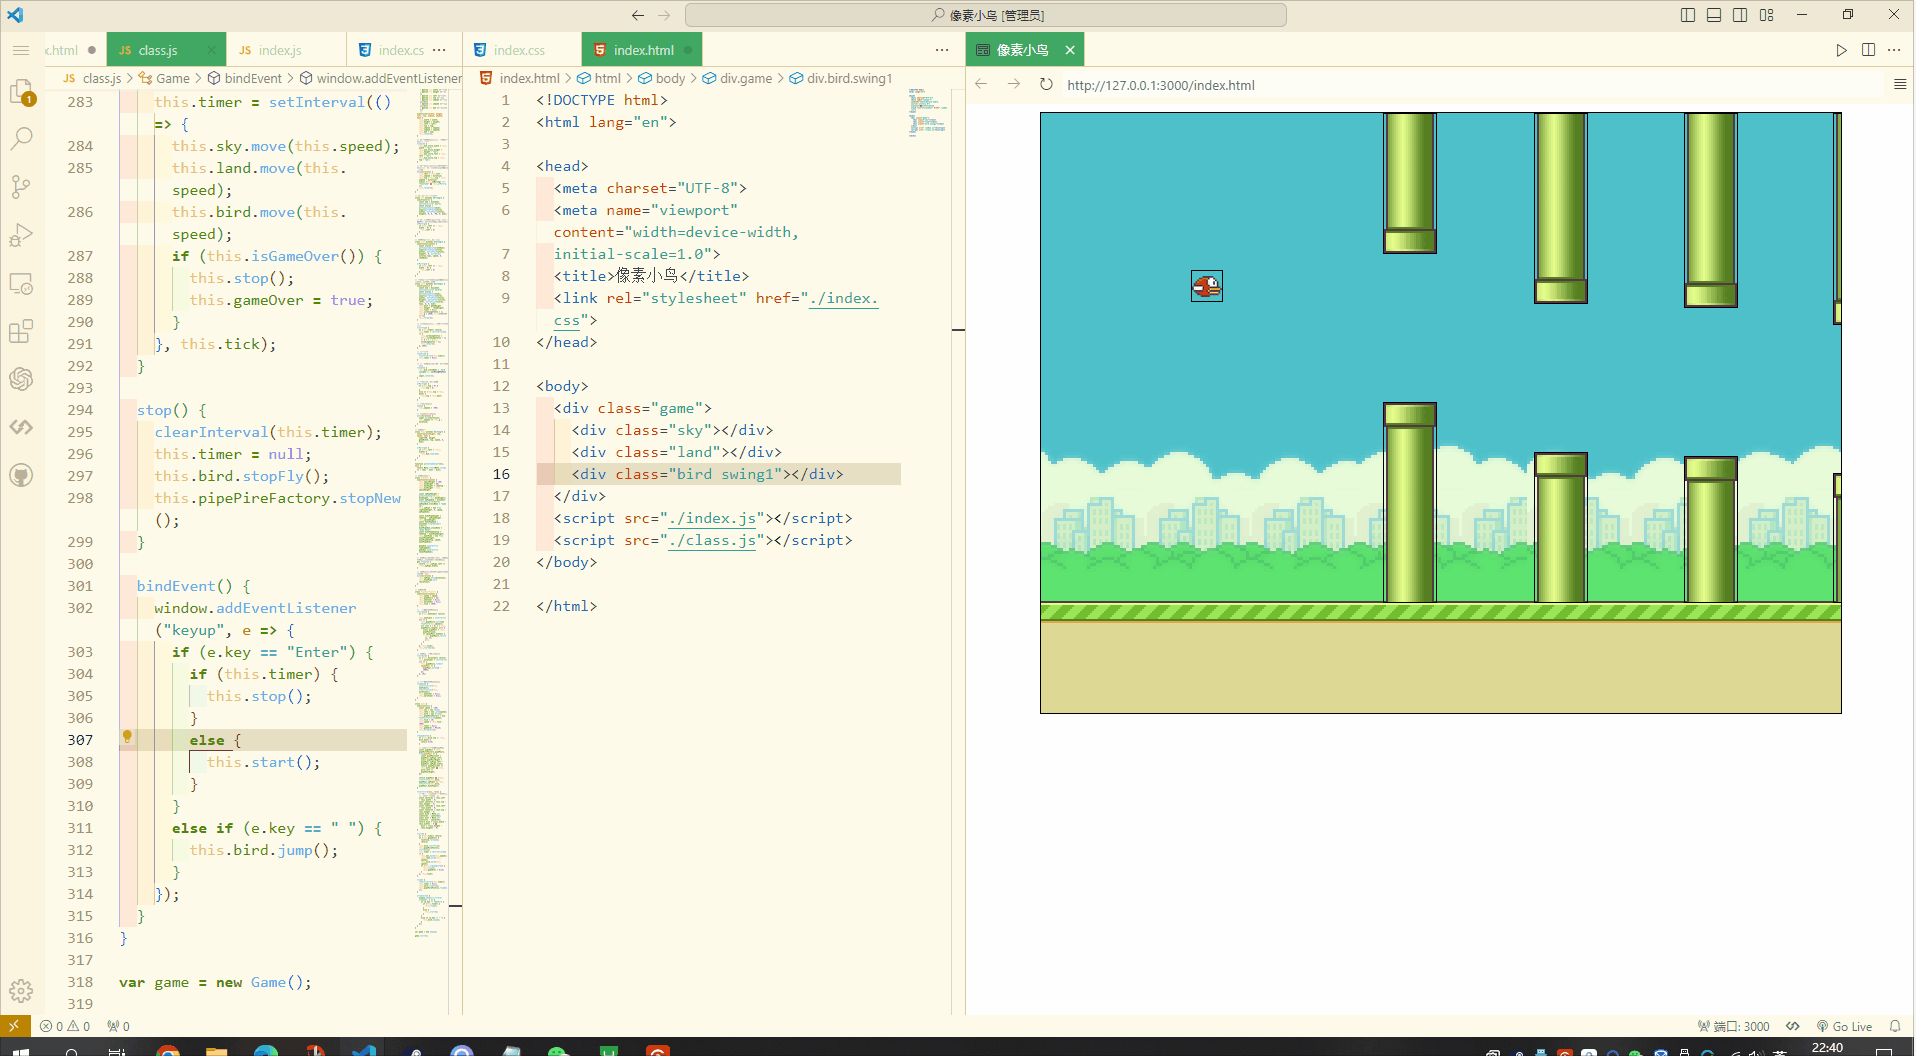Open the Customize Layout icon

coord(1767,15)
